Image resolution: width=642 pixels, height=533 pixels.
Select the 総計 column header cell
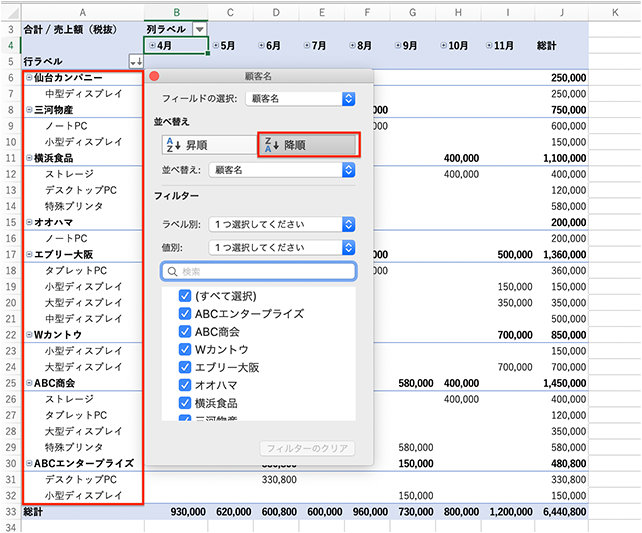(562, 45)
